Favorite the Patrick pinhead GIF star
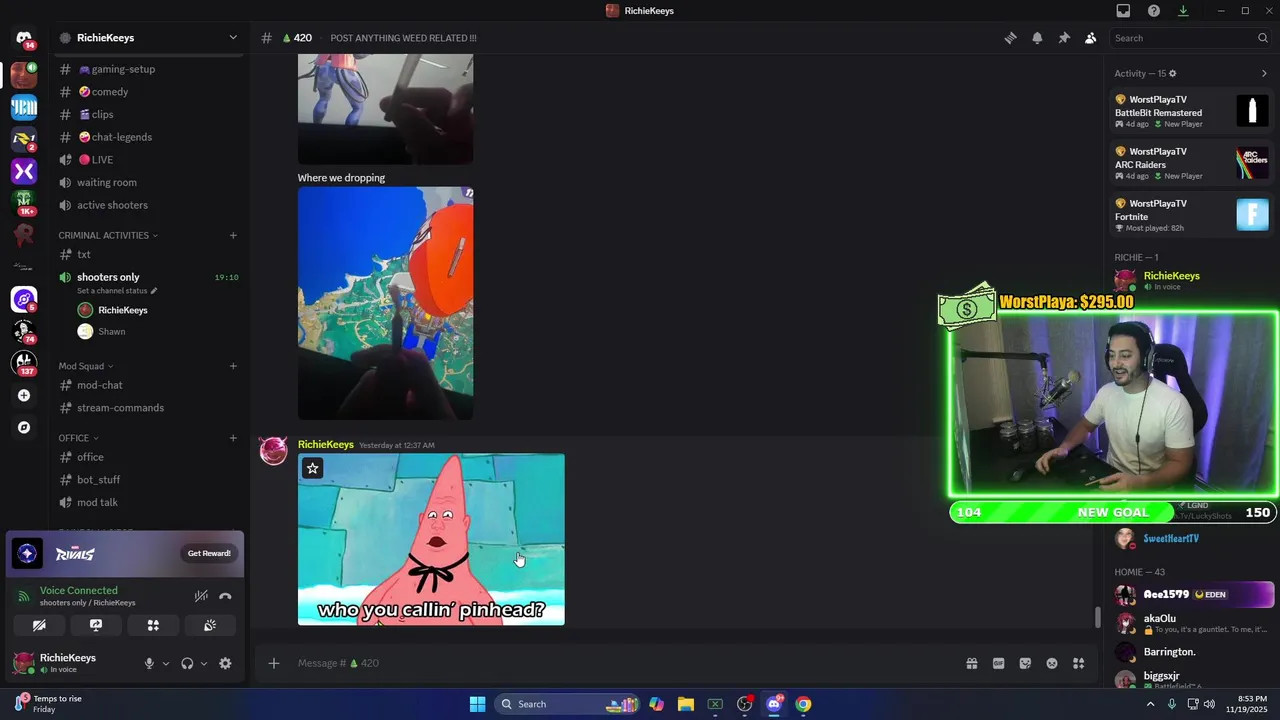The height and width of the screenshot is (720, 1280). point(313,468)
